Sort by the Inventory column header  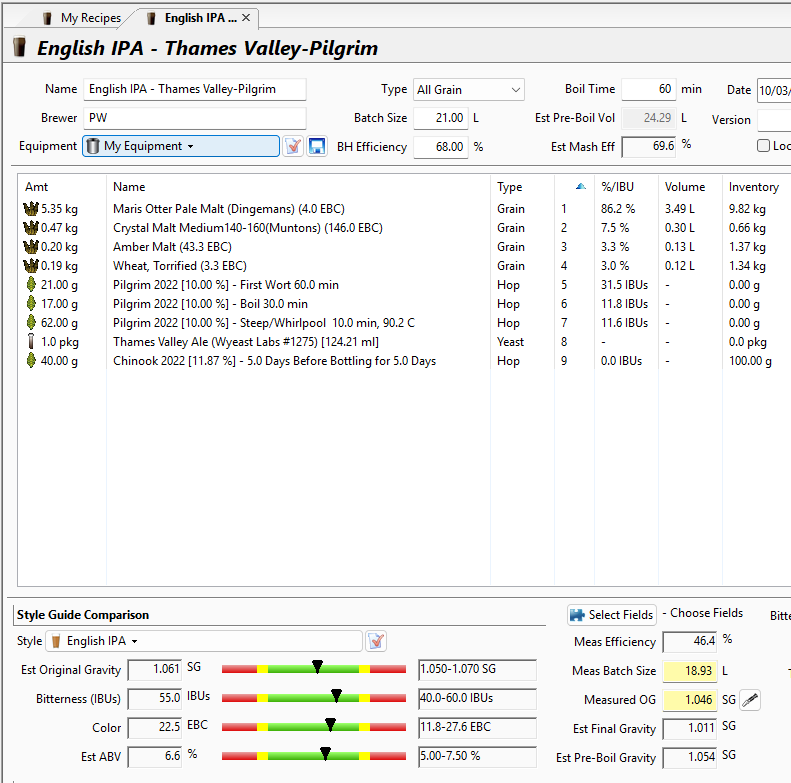[x=754, y=187]
